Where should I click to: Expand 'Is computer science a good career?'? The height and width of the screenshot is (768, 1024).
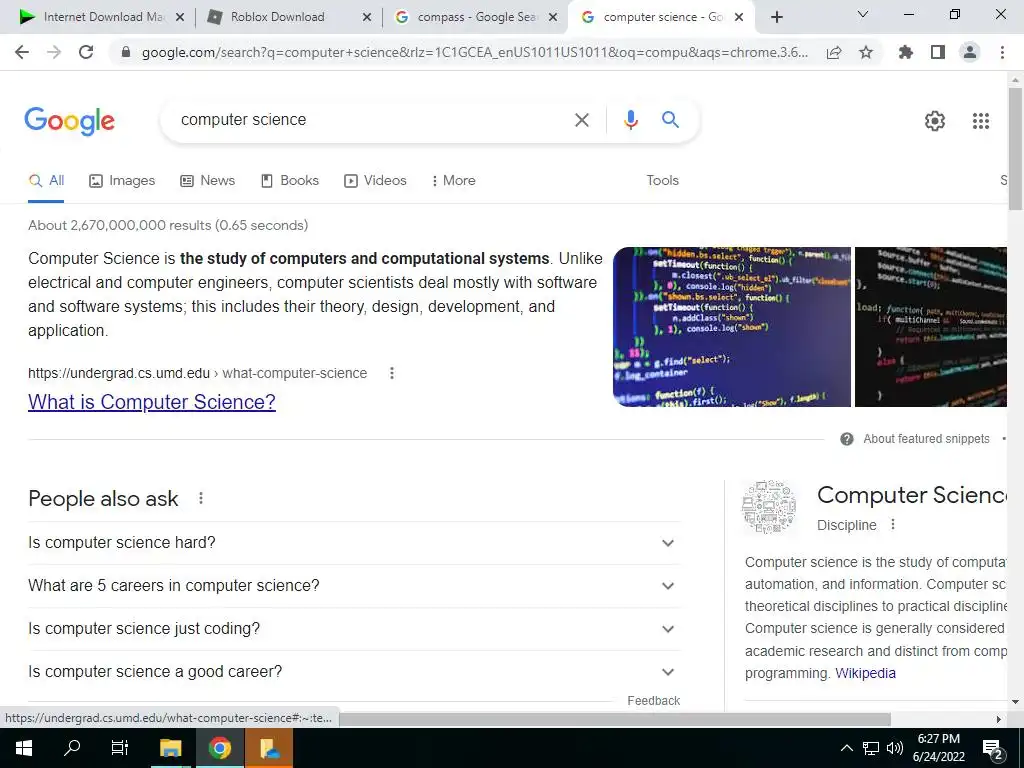pos(354,671)
